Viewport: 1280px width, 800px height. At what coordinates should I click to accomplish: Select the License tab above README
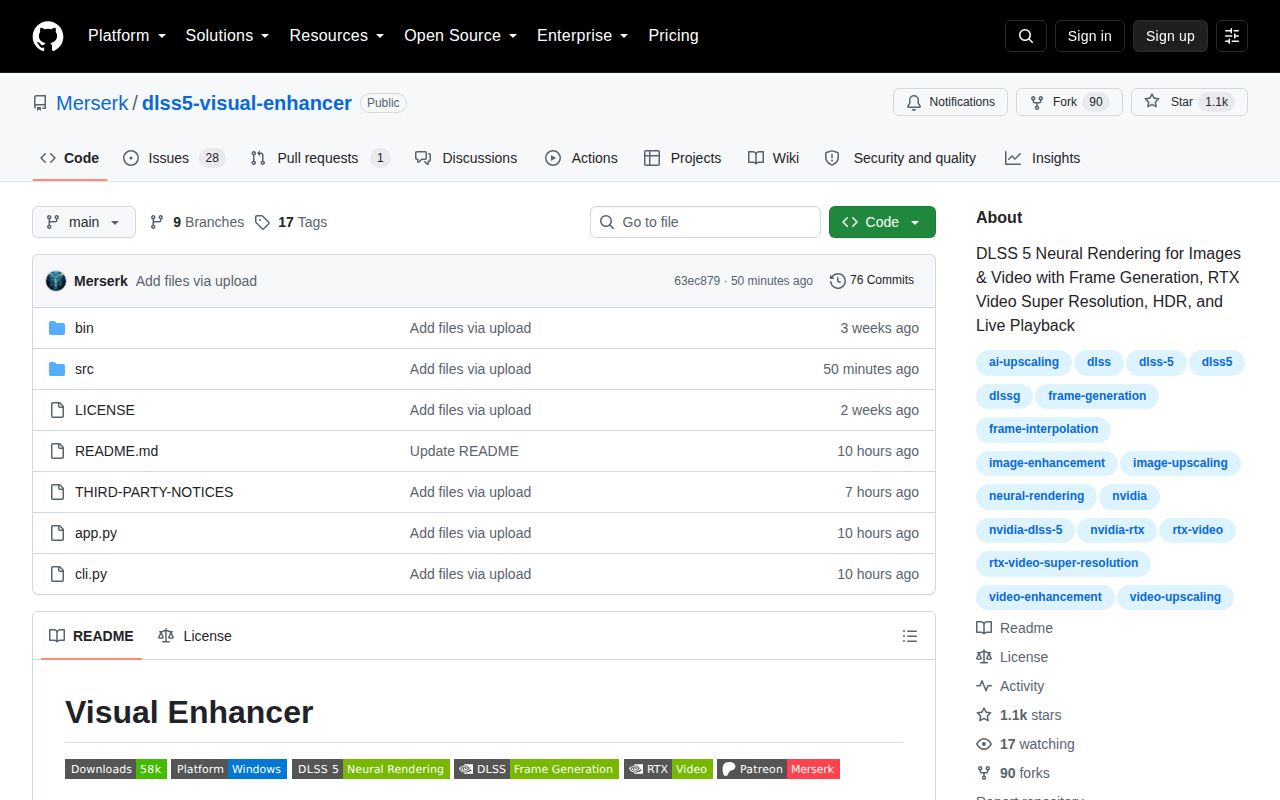click(x=195, y=636)
